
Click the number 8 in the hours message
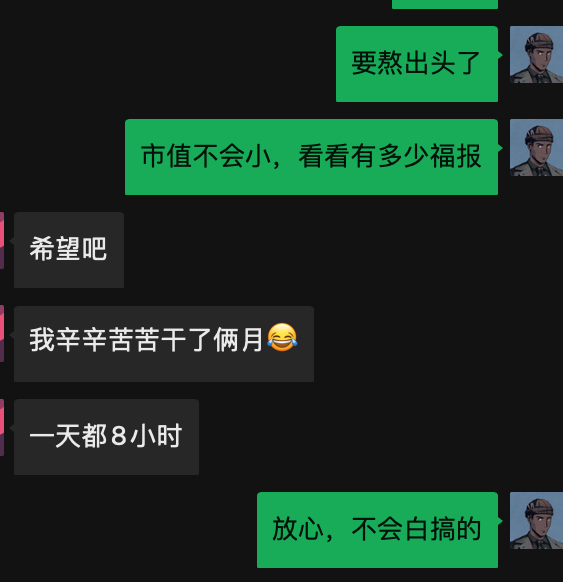tap(119, 435)
